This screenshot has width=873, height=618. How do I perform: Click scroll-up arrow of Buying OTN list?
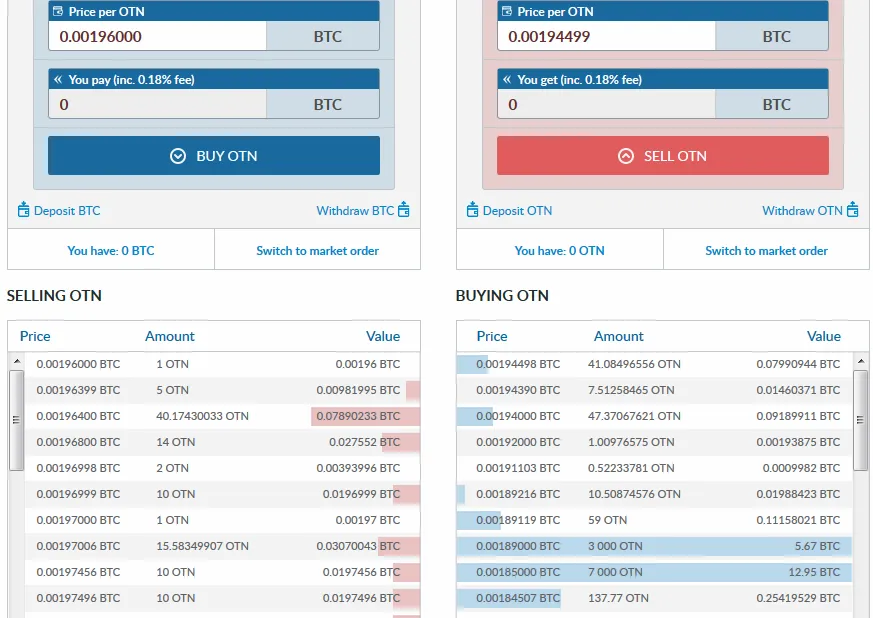[861, 361]
